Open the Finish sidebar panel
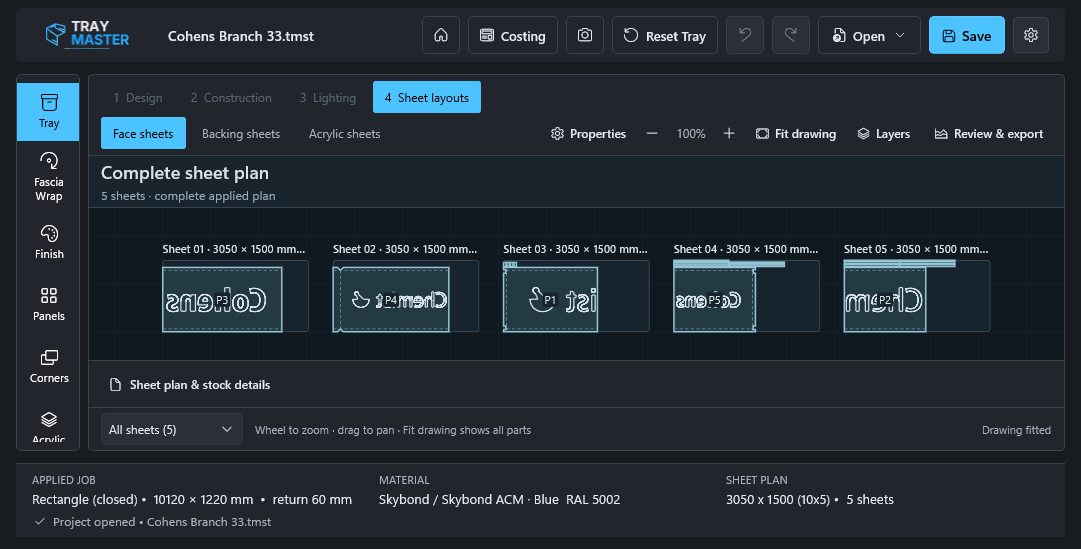The height and width of the screenshot is (549, 1081). click(48, 242)
